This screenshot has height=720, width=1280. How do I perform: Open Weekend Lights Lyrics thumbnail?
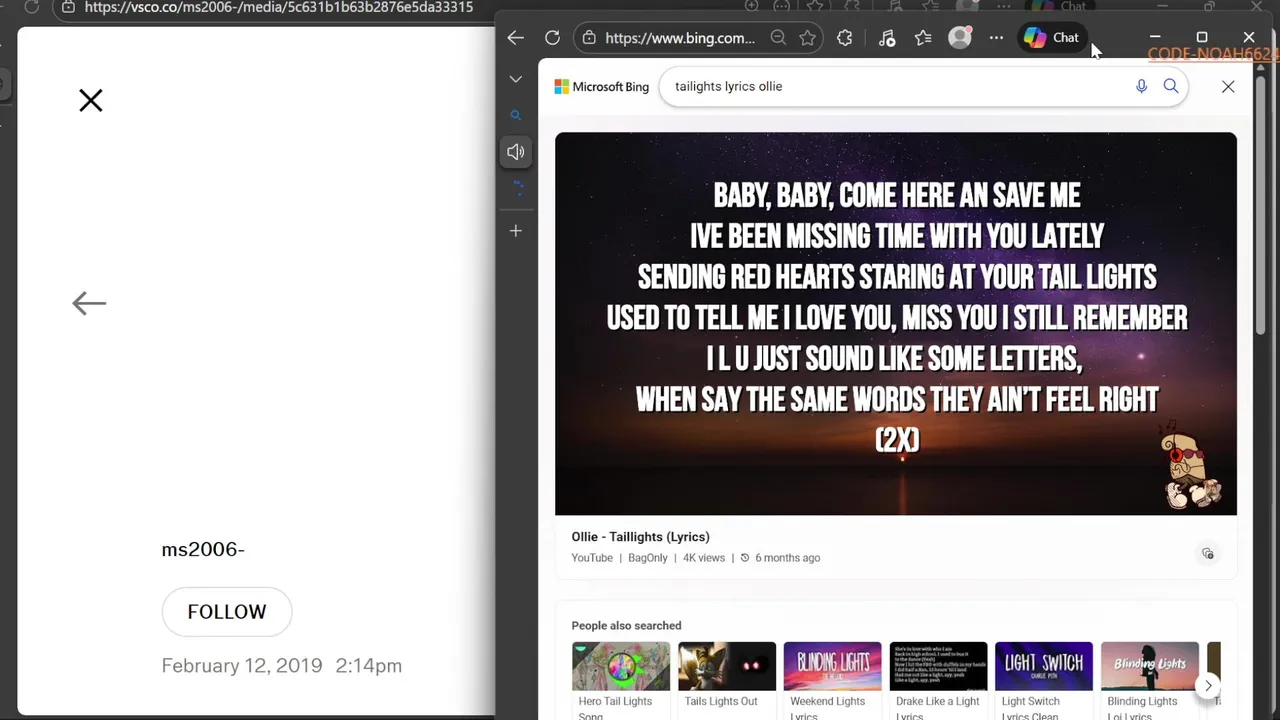point(833,666)
